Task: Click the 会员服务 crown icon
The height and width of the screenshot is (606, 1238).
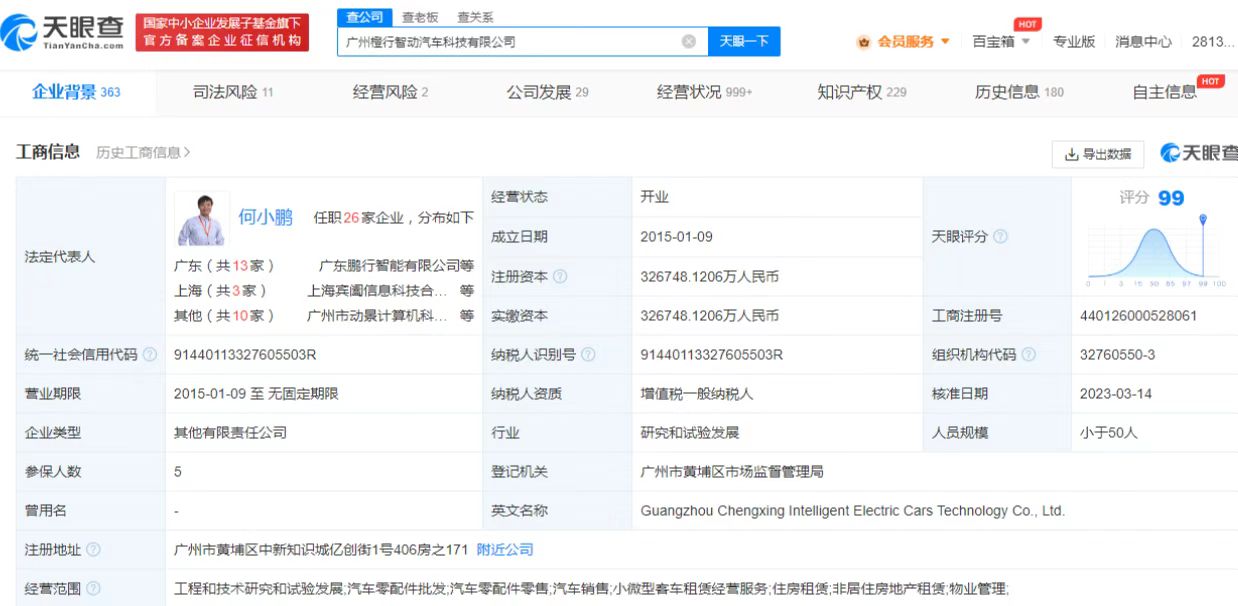Action: coord(864,42)
